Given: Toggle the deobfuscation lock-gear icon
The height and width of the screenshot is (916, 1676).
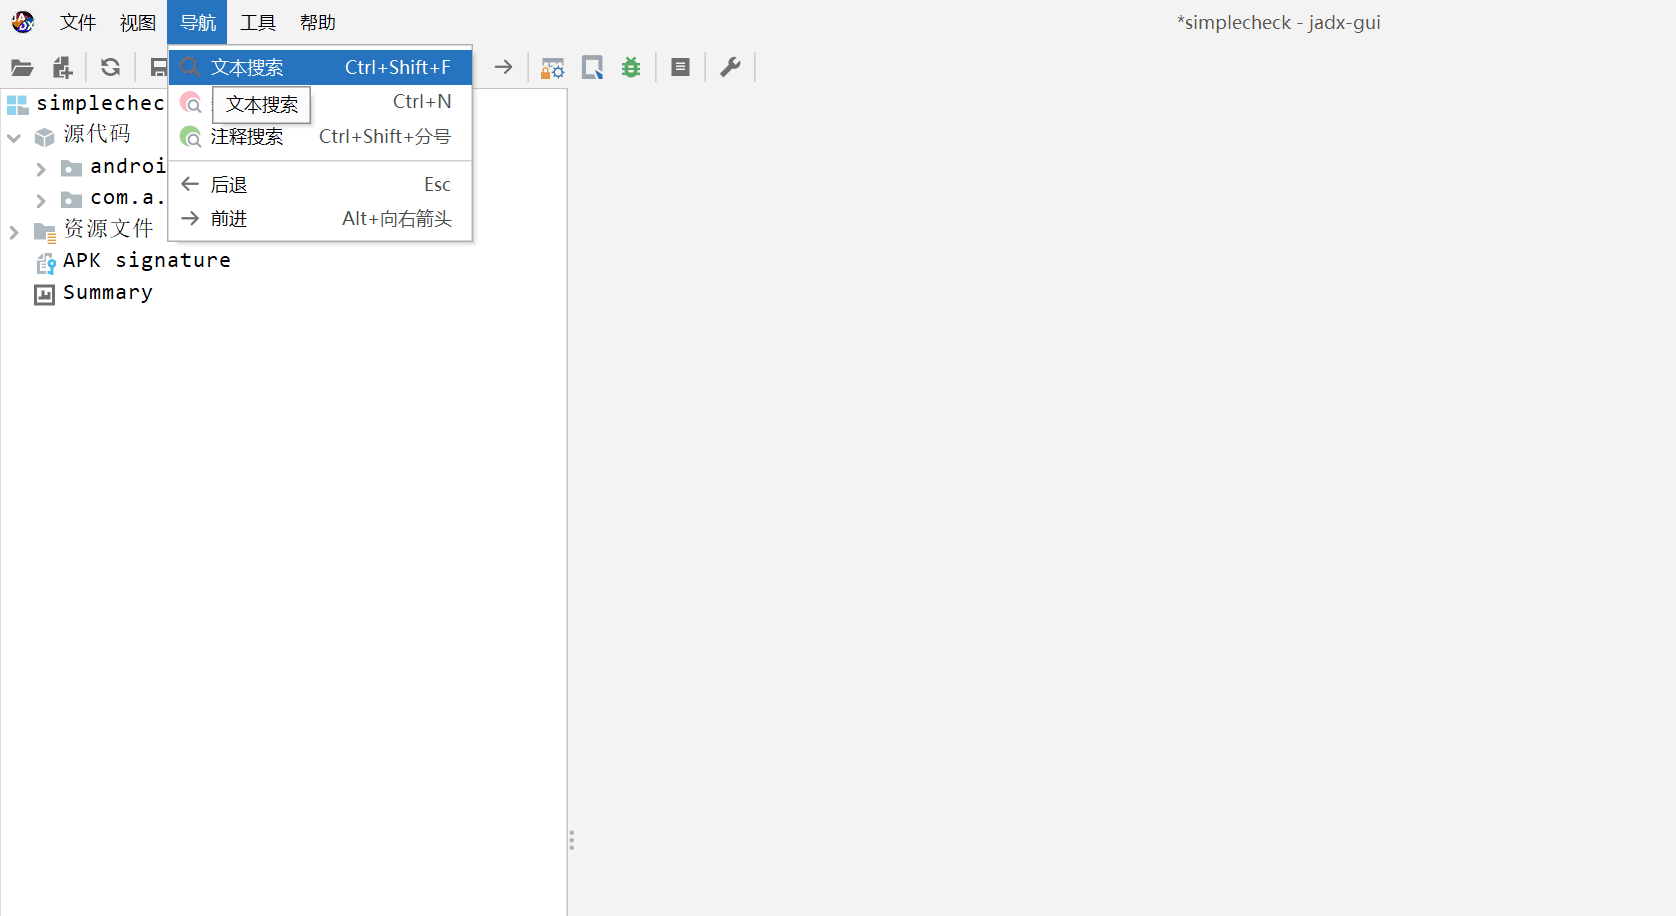Looking at the screenshot, I should (552, 68).
